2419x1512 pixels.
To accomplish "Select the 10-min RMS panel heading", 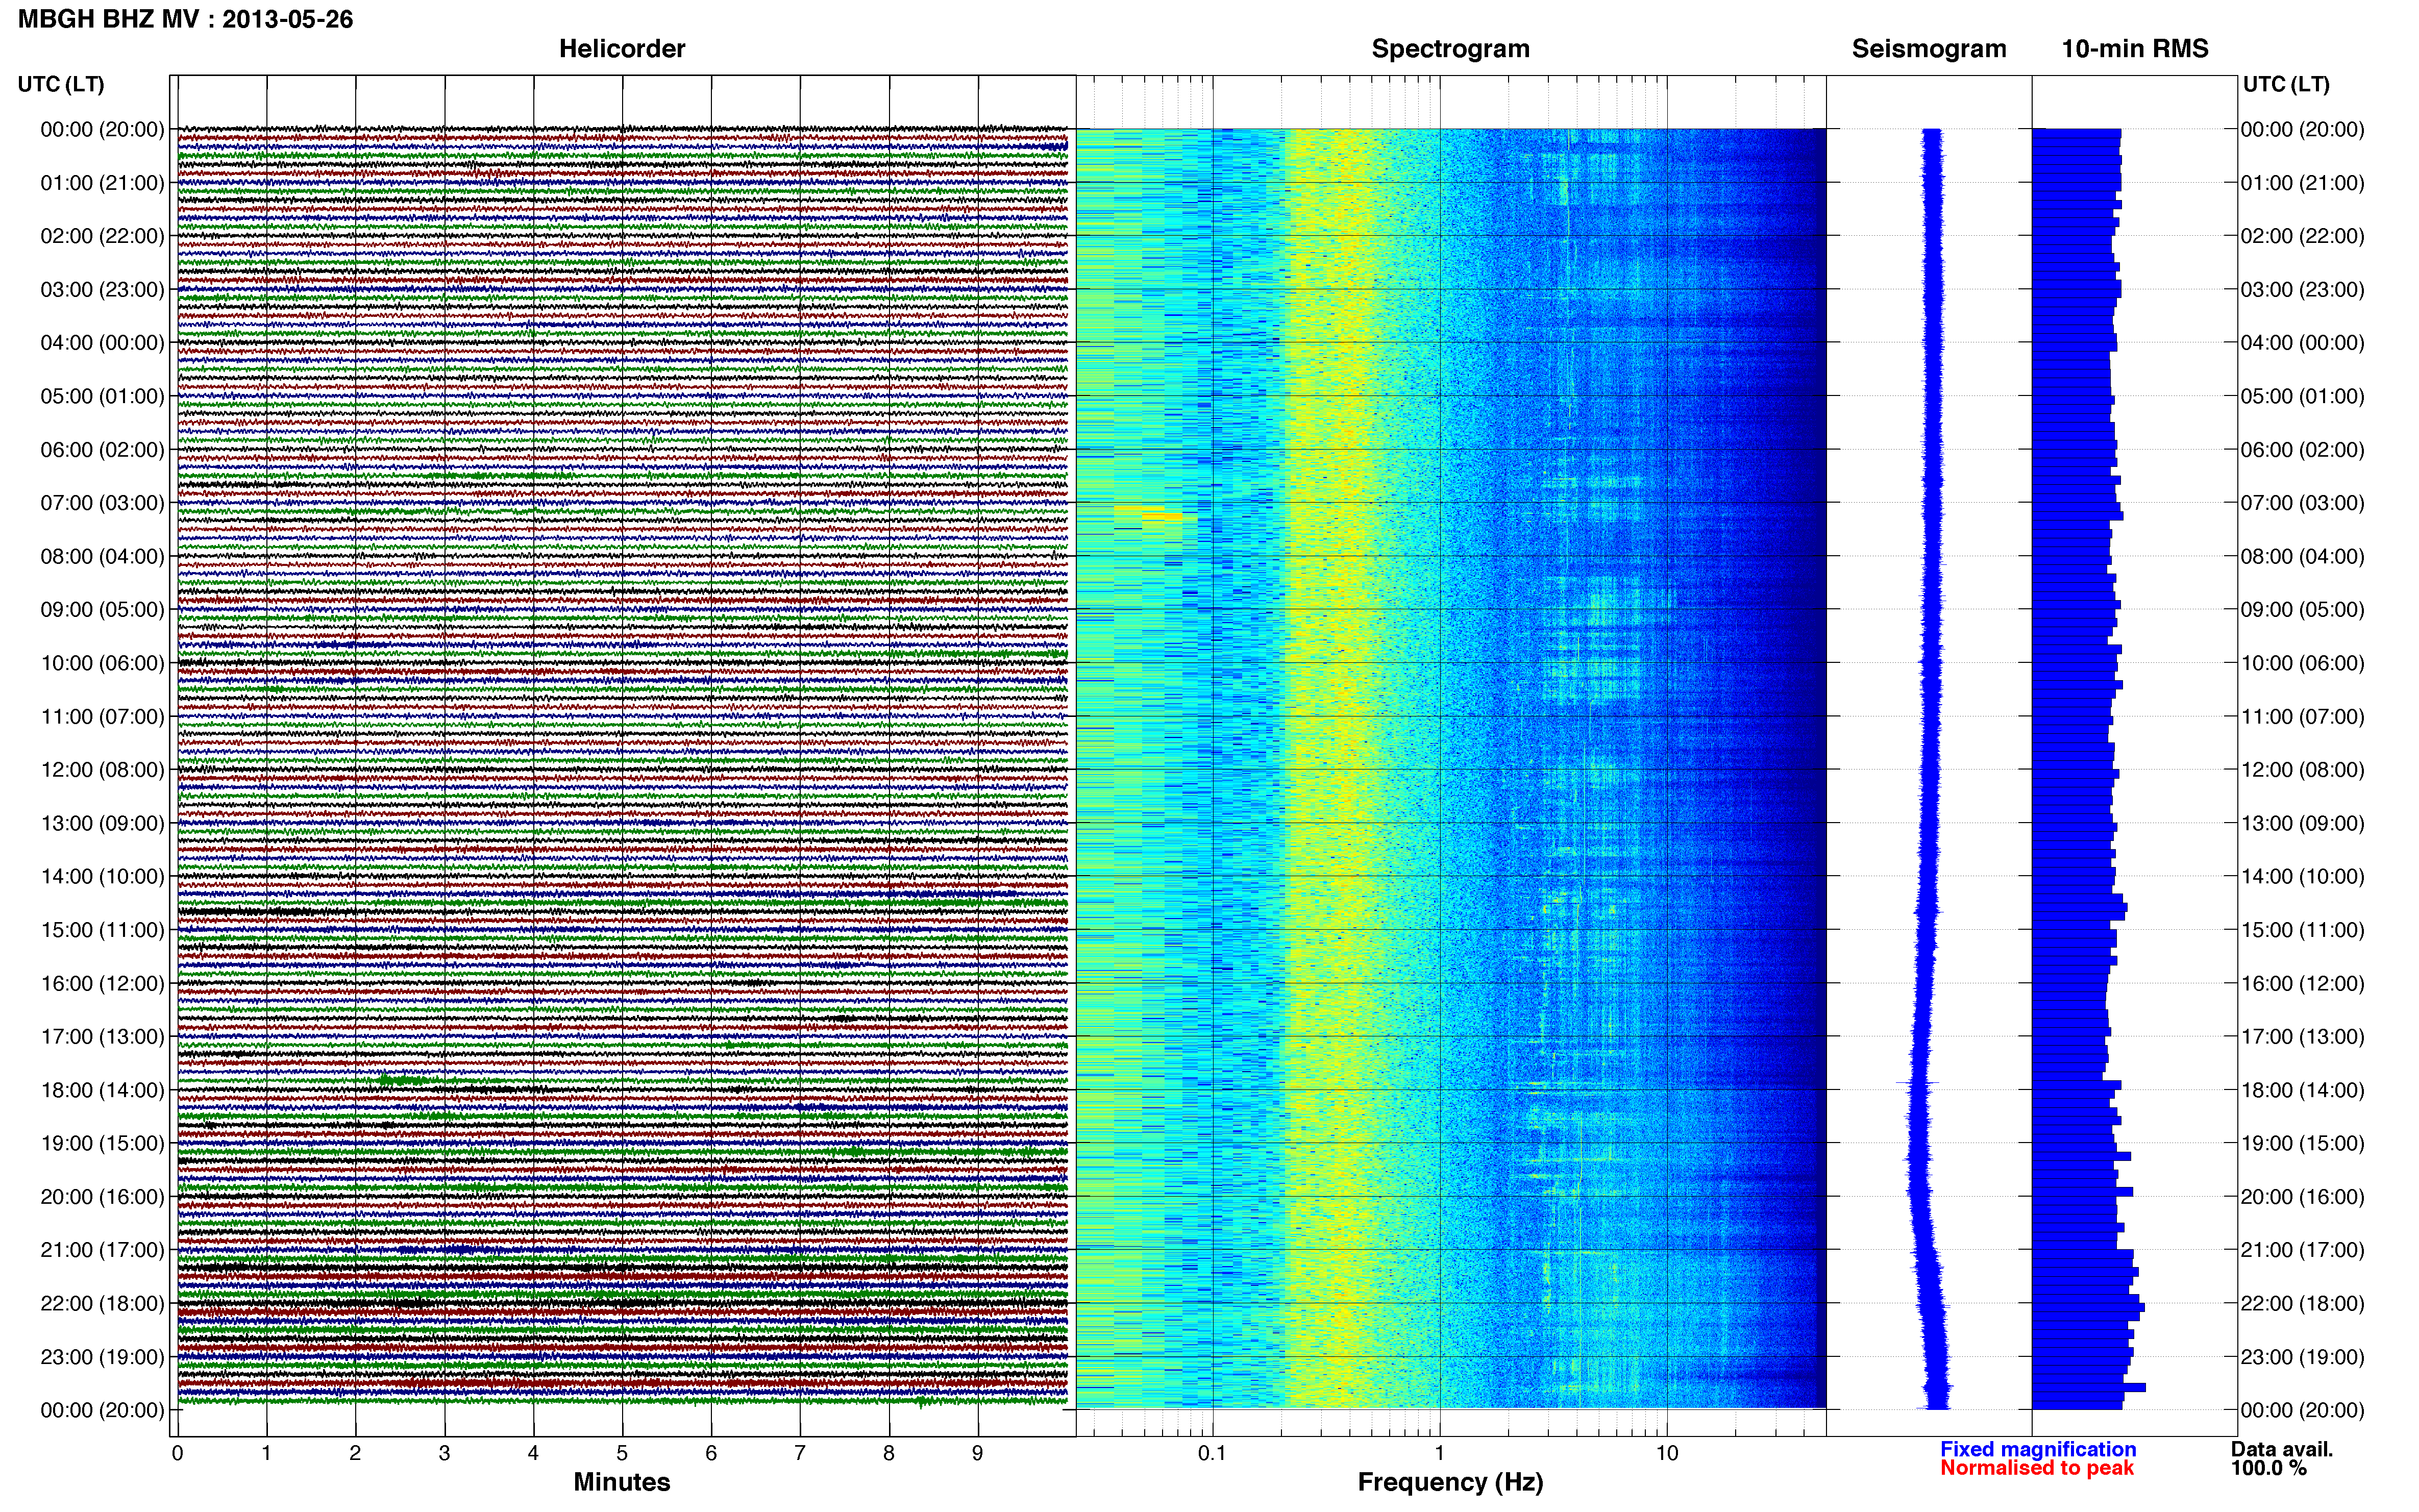I will (x=2135, y=49).
